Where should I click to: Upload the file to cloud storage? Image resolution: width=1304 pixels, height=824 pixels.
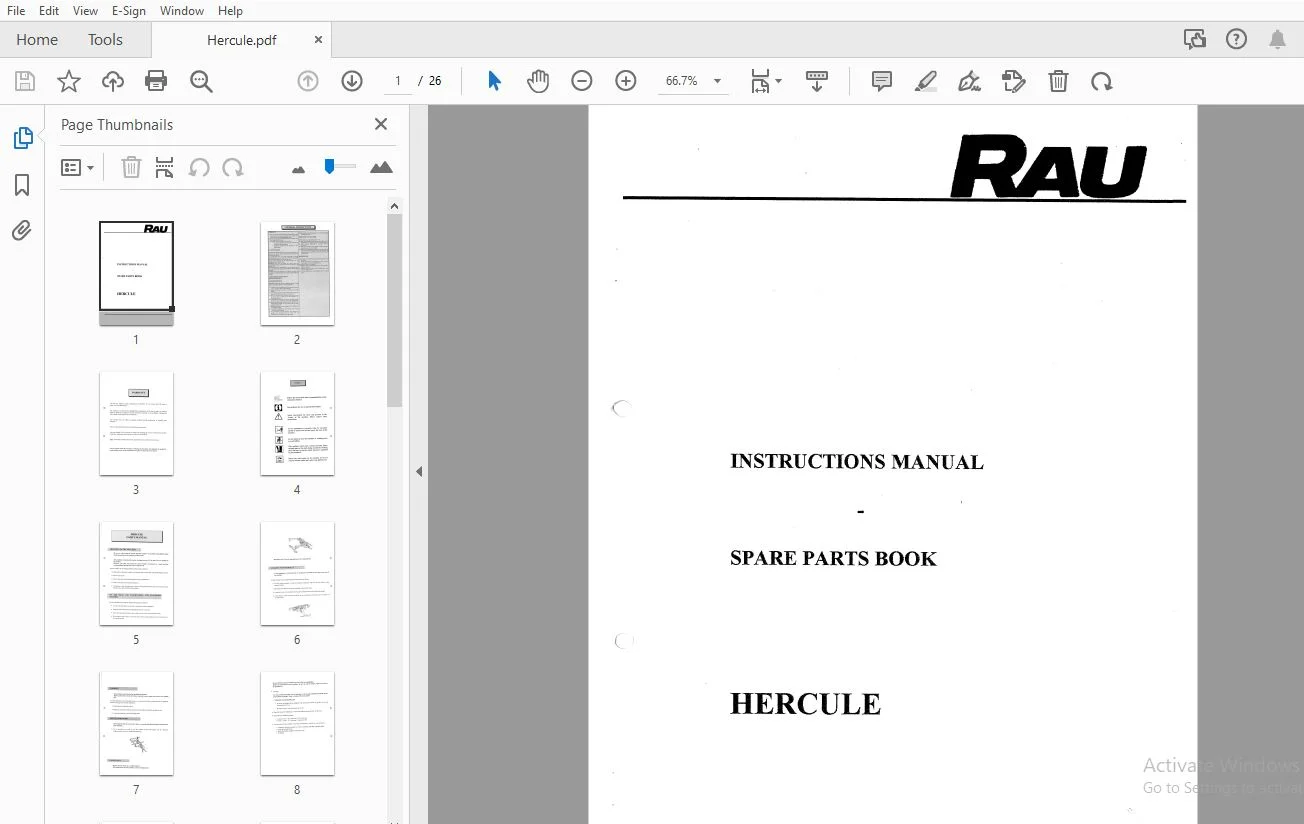113,81
